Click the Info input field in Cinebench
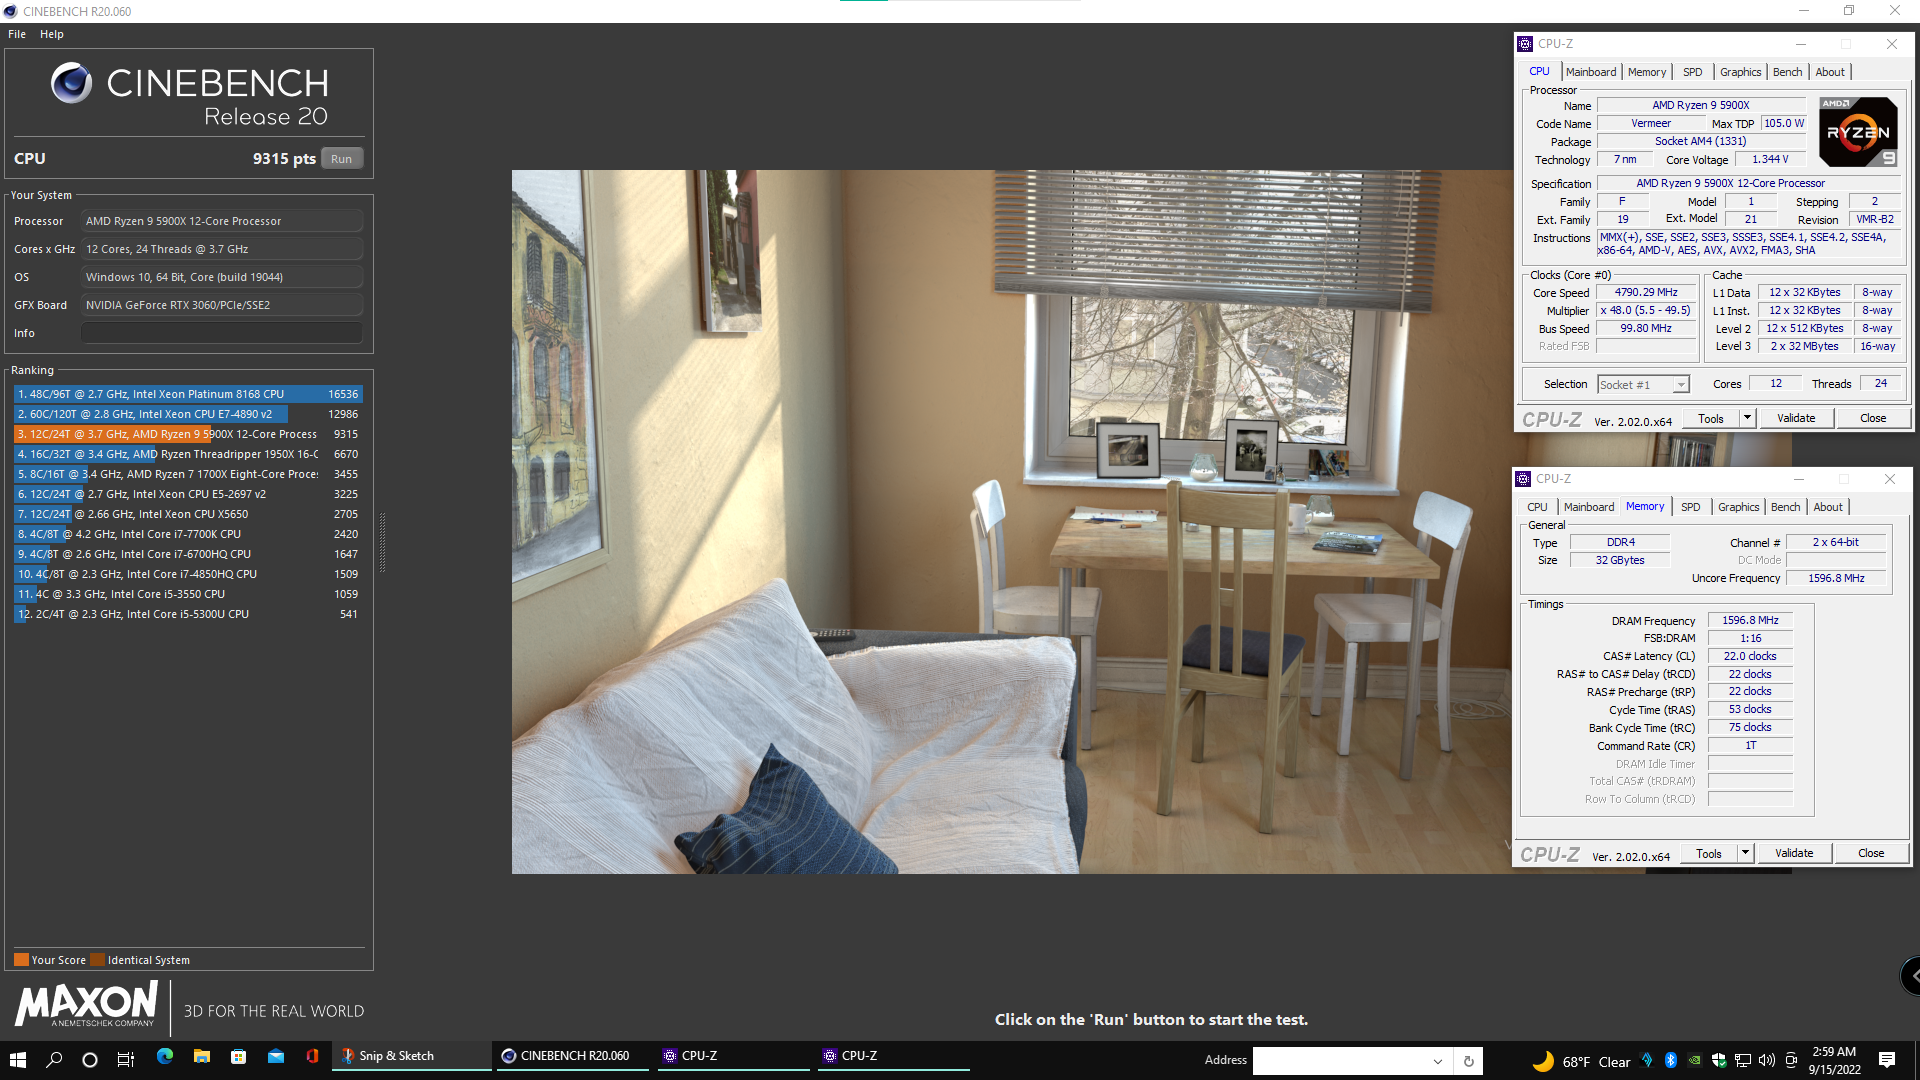Screen dimensions: 1920x1080 coord(222,333)
